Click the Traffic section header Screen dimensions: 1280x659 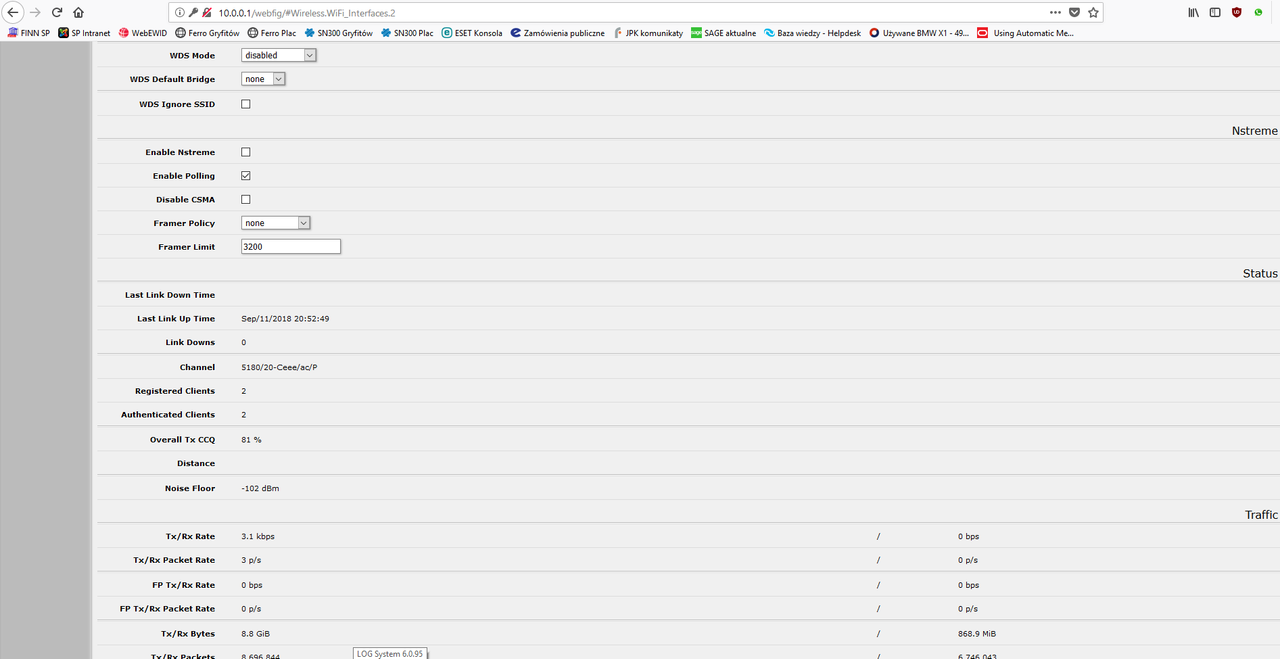coord(1261,515)
